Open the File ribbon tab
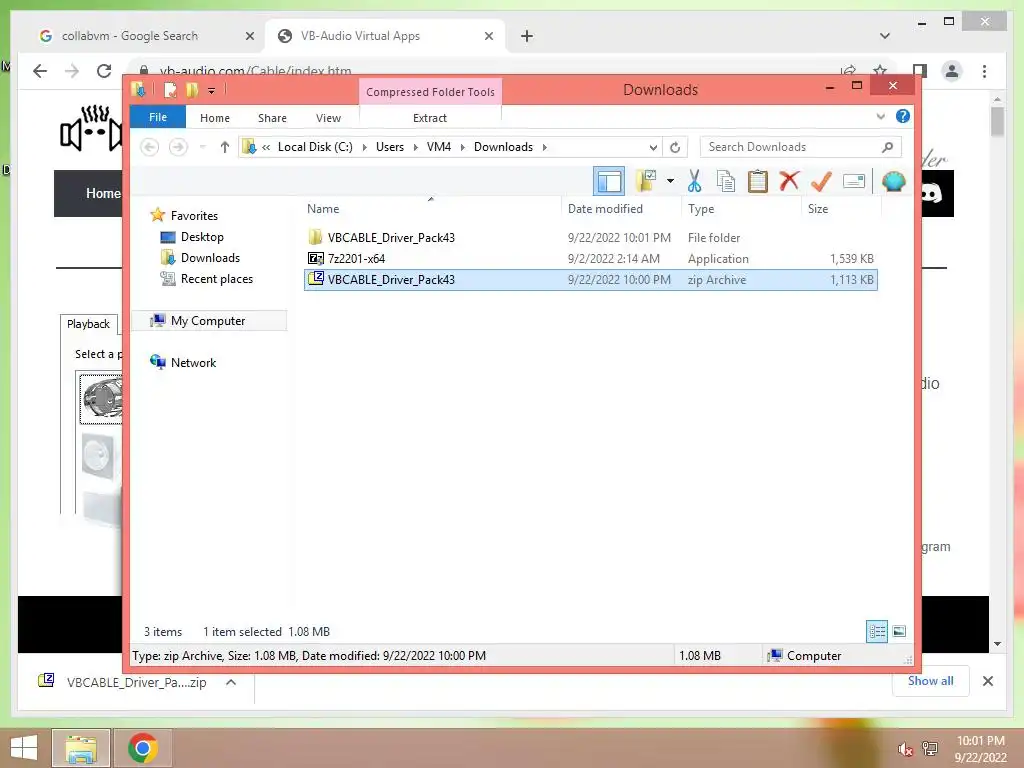This screenshot has width=1024, height=768. coord(158,117)
